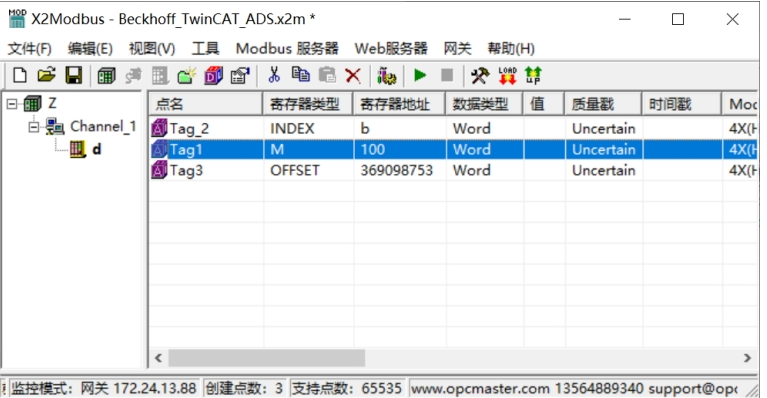Click the Cut scissors icon
767x398 pixels.
(x=274, y=75)
